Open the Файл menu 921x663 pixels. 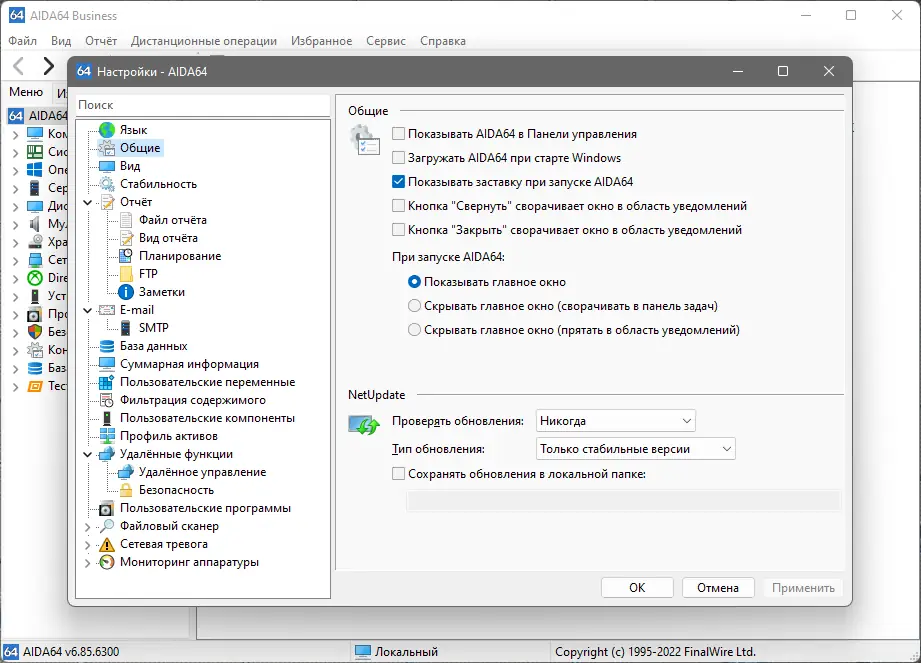coord(22,41)
